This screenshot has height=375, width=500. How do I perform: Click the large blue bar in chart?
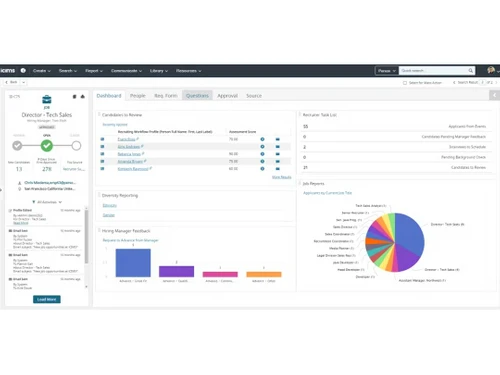coord(133,263)
